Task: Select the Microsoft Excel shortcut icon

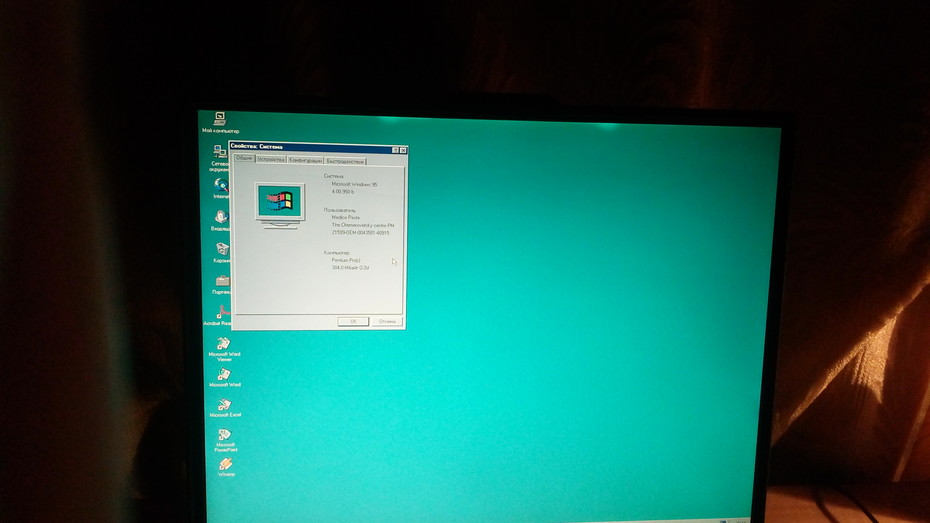Action: click(225, 408)
